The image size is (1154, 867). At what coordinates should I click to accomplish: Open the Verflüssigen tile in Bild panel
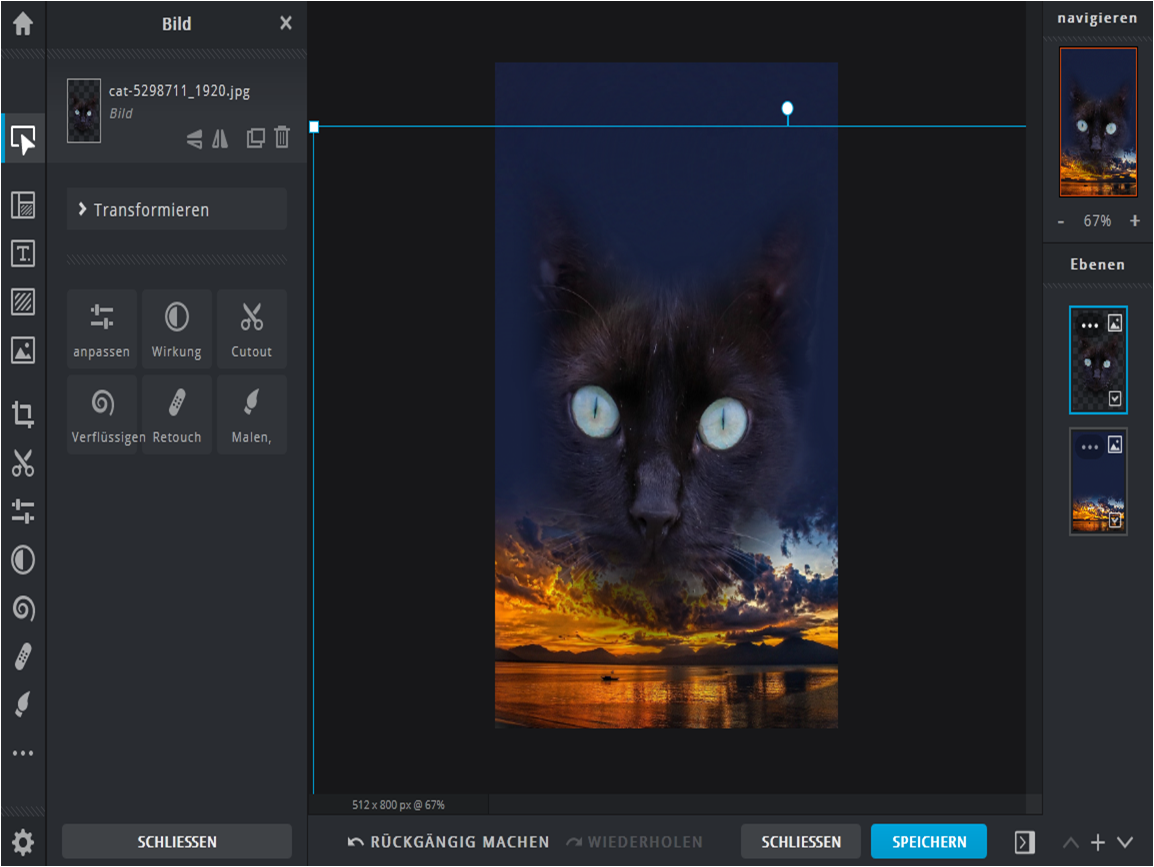[102, 414]
